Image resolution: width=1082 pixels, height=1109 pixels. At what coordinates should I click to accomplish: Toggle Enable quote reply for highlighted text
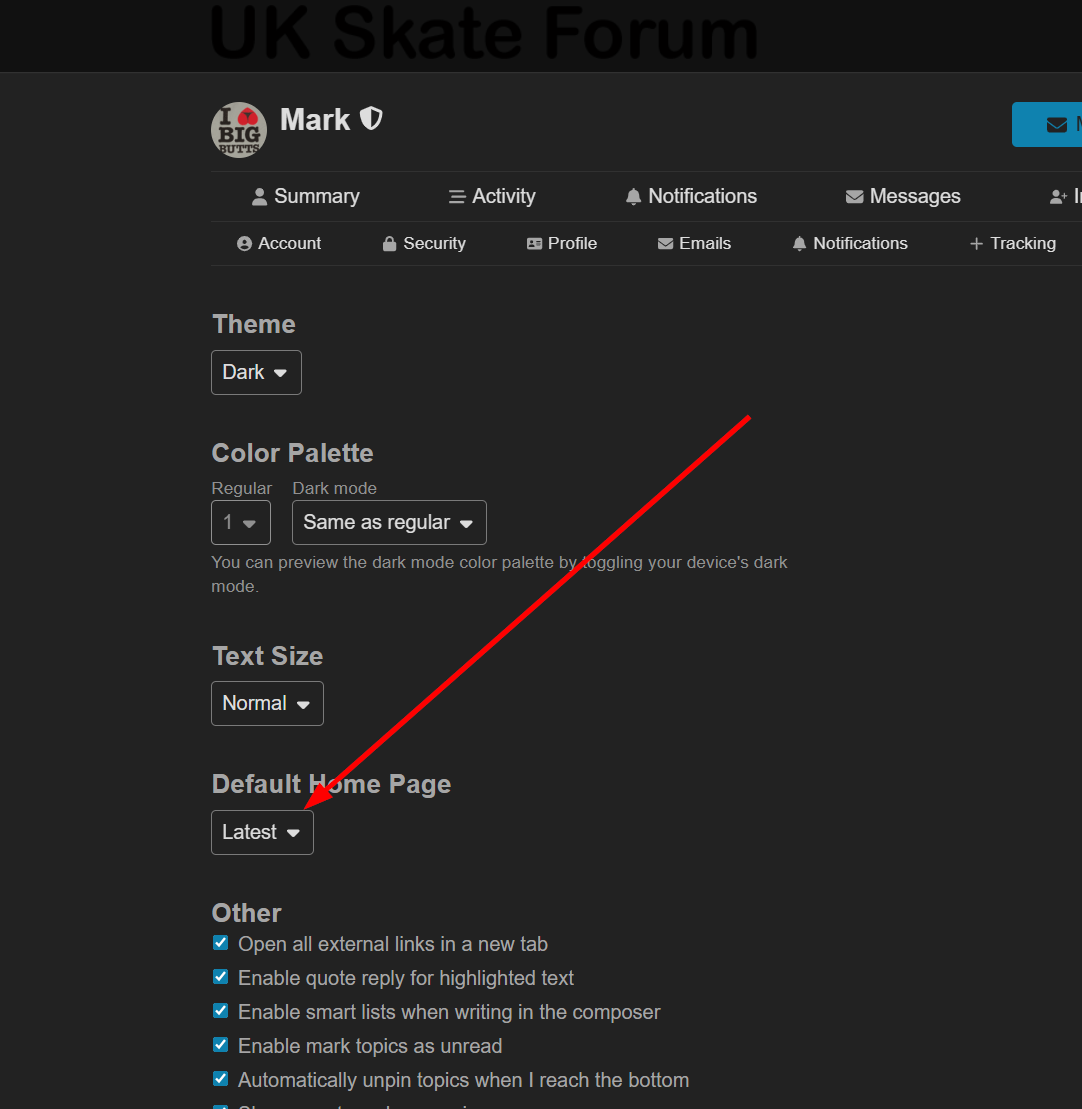221,977
